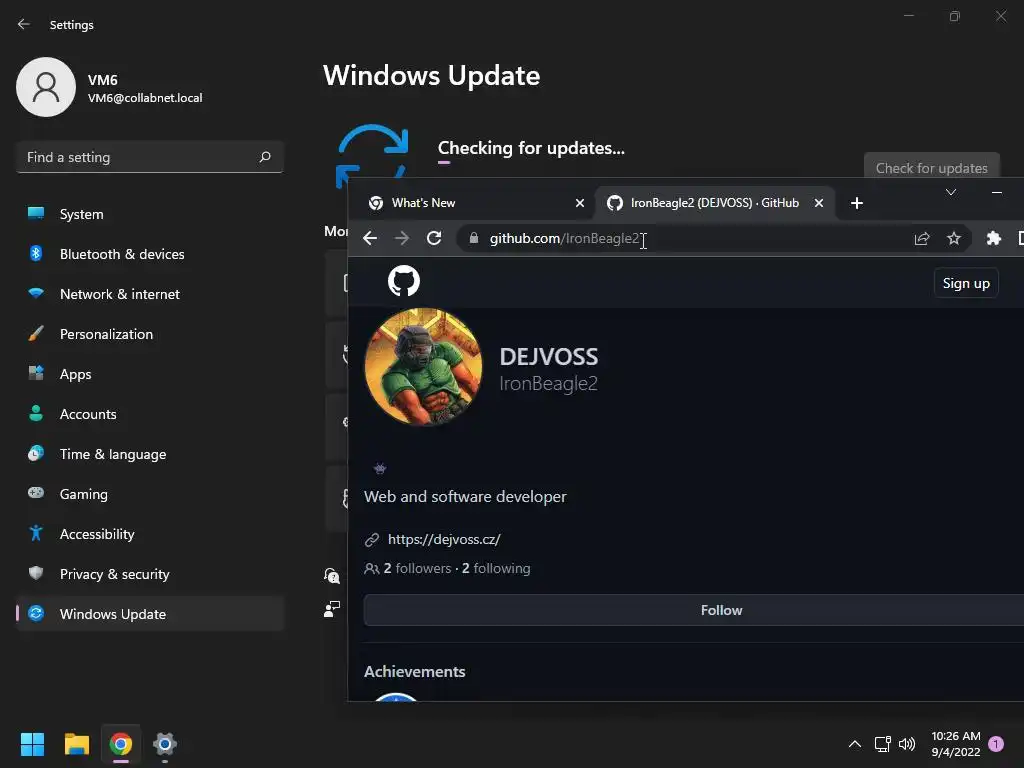Image resolution: width=1024 pixels, height=768 pixels.
Task: Click the Give feedback icon in Settings
Action: pos(332,609)
